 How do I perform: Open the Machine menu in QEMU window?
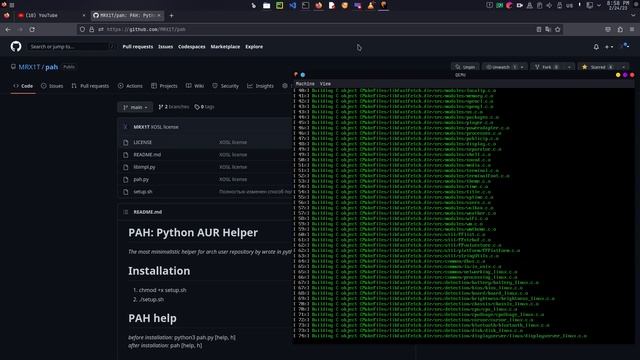(305, 84)
